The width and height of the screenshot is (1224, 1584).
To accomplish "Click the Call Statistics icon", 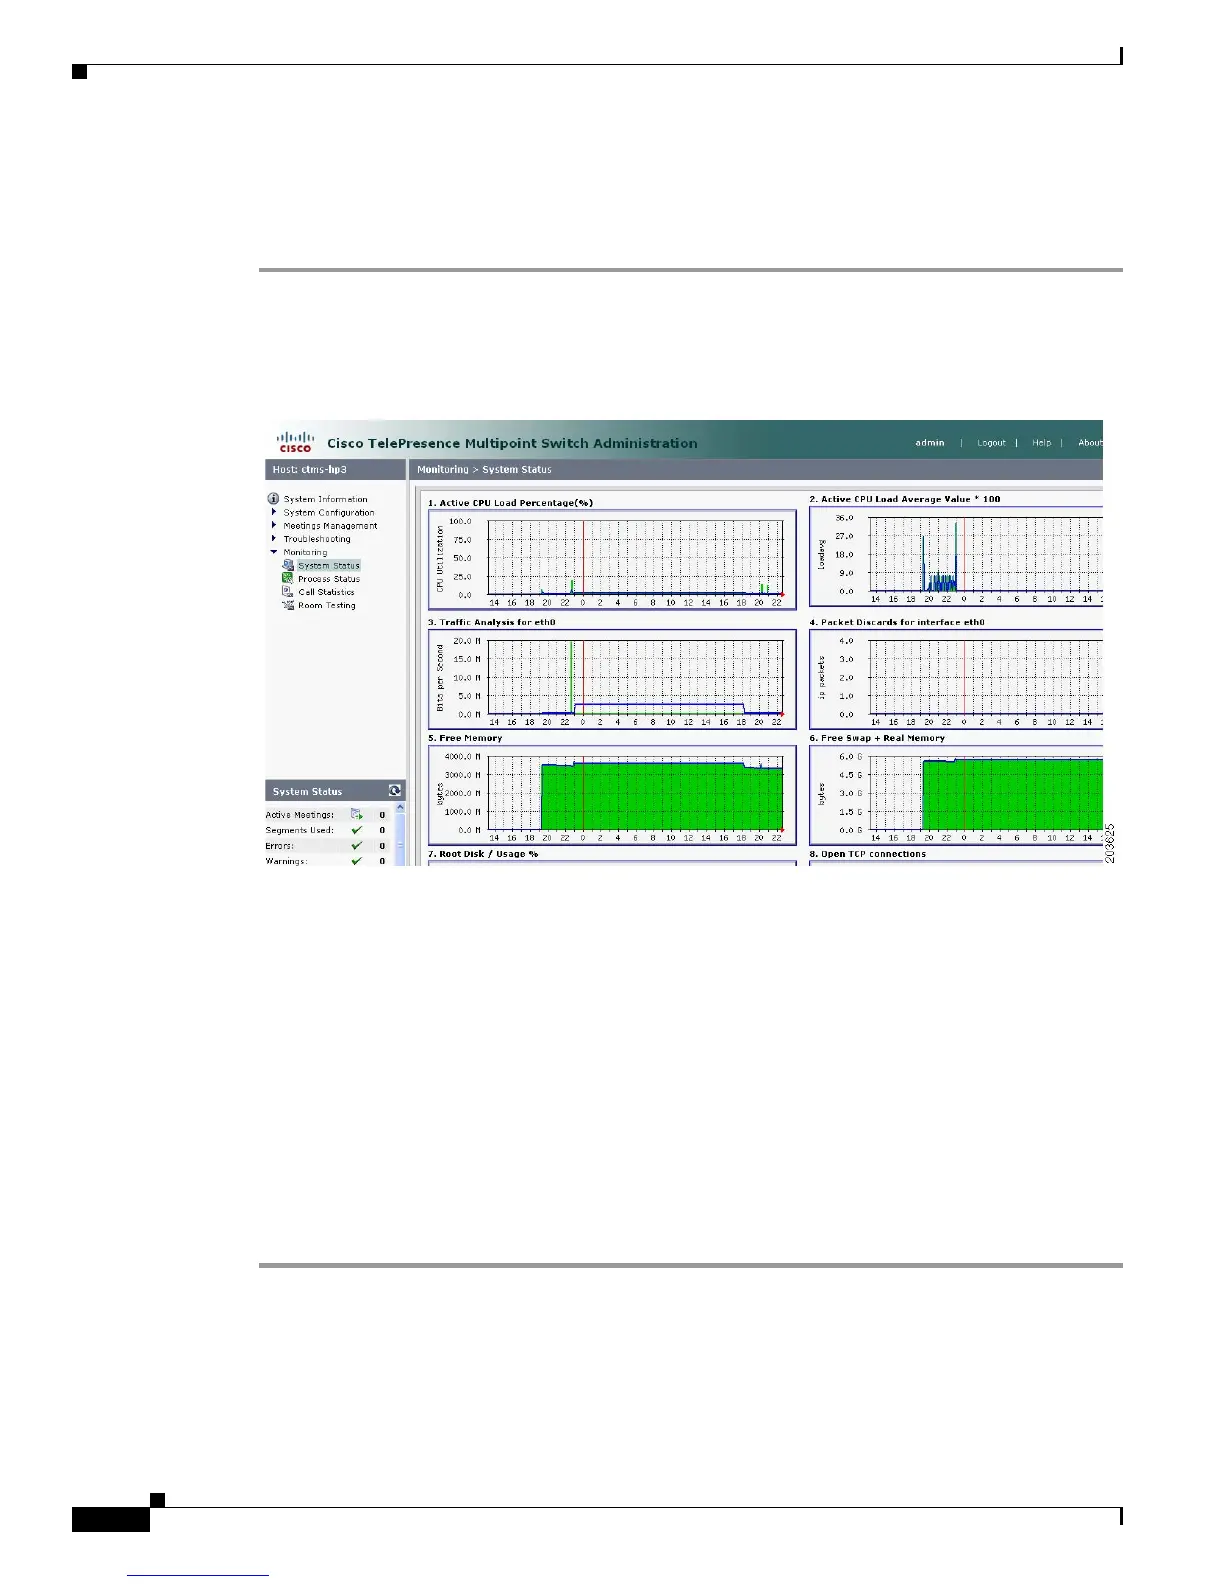I will 288,591.
